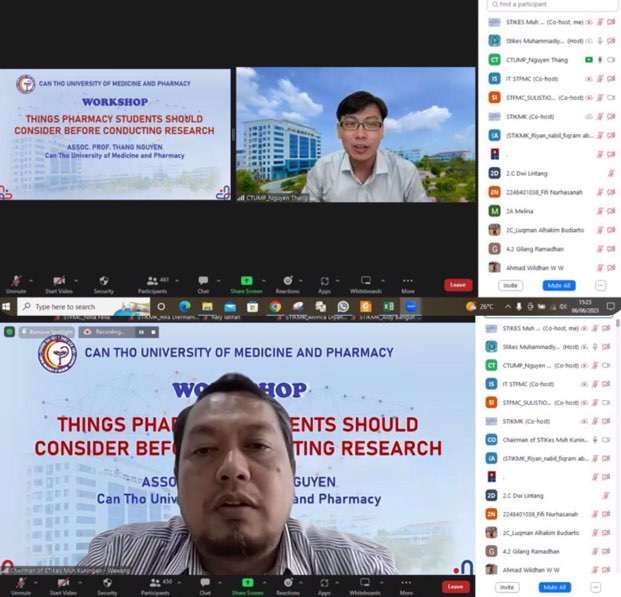The height and width of the screenshot is (597, 621).
Task: Toggle Start Video in toolbar showing 450 participants
Action: tap(62, 586)
